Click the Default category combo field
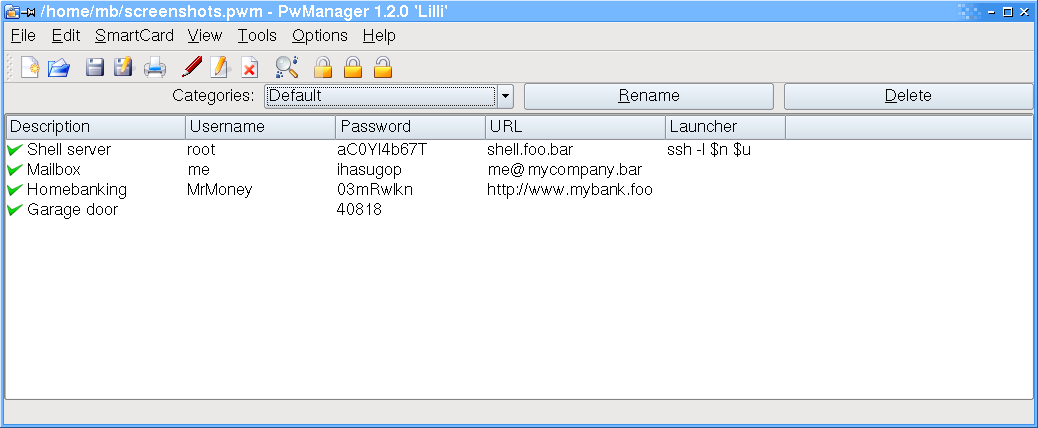 click(x=381, y=96)
